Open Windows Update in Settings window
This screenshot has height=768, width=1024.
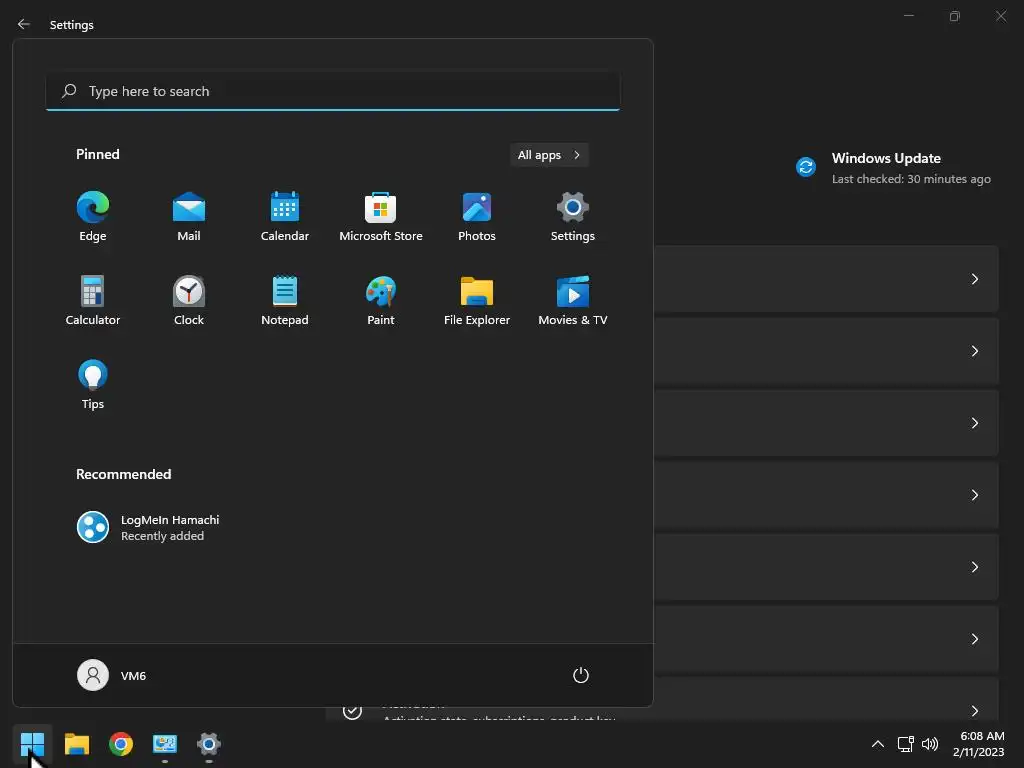pyautogui.click(x=893, y=168)
